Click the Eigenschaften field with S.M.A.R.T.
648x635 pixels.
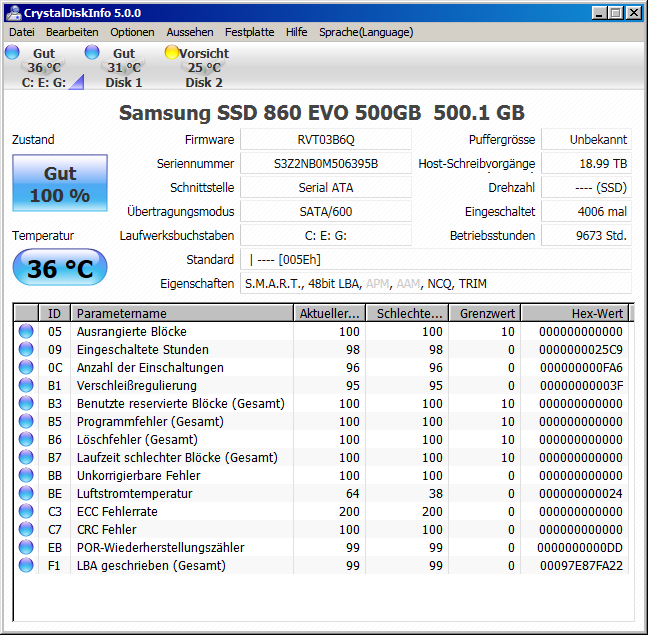[x=436, y=283]
